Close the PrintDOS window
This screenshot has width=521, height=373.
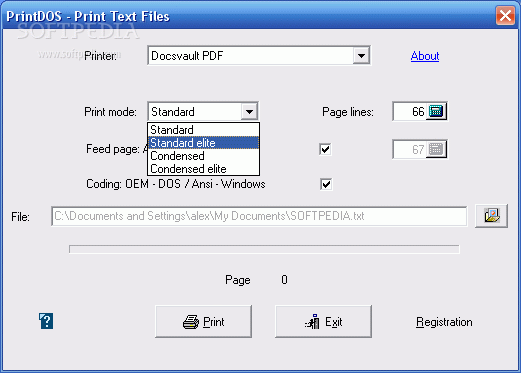(x=505, y=16)
